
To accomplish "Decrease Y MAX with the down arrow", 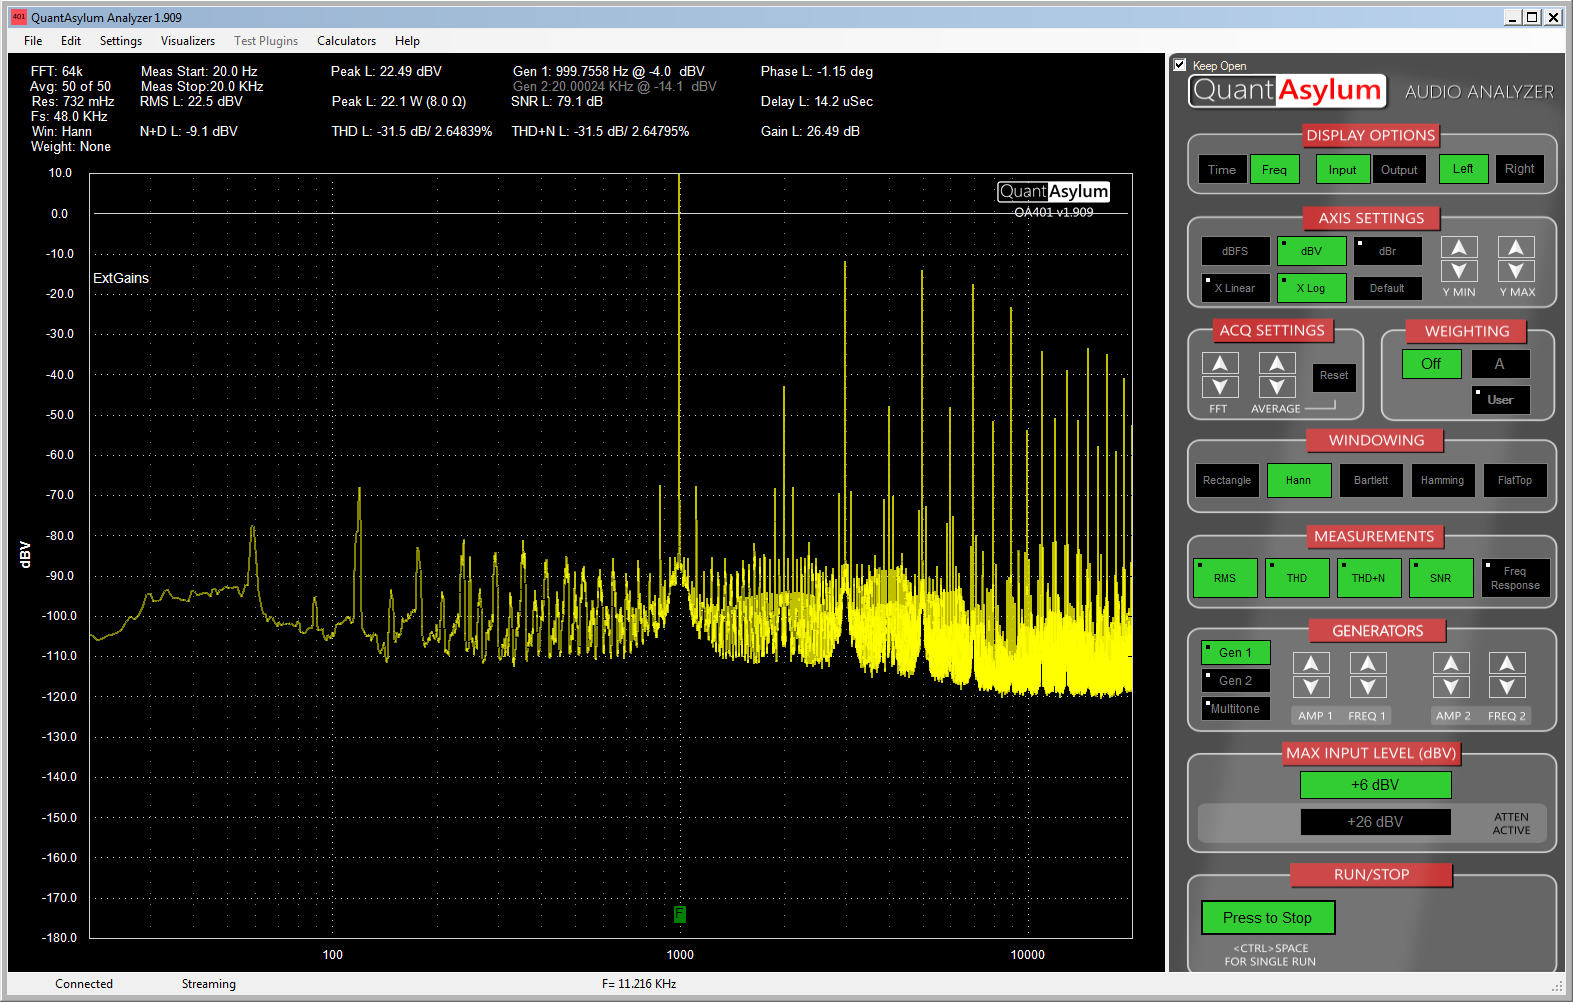I will (x=1516, y=271).
